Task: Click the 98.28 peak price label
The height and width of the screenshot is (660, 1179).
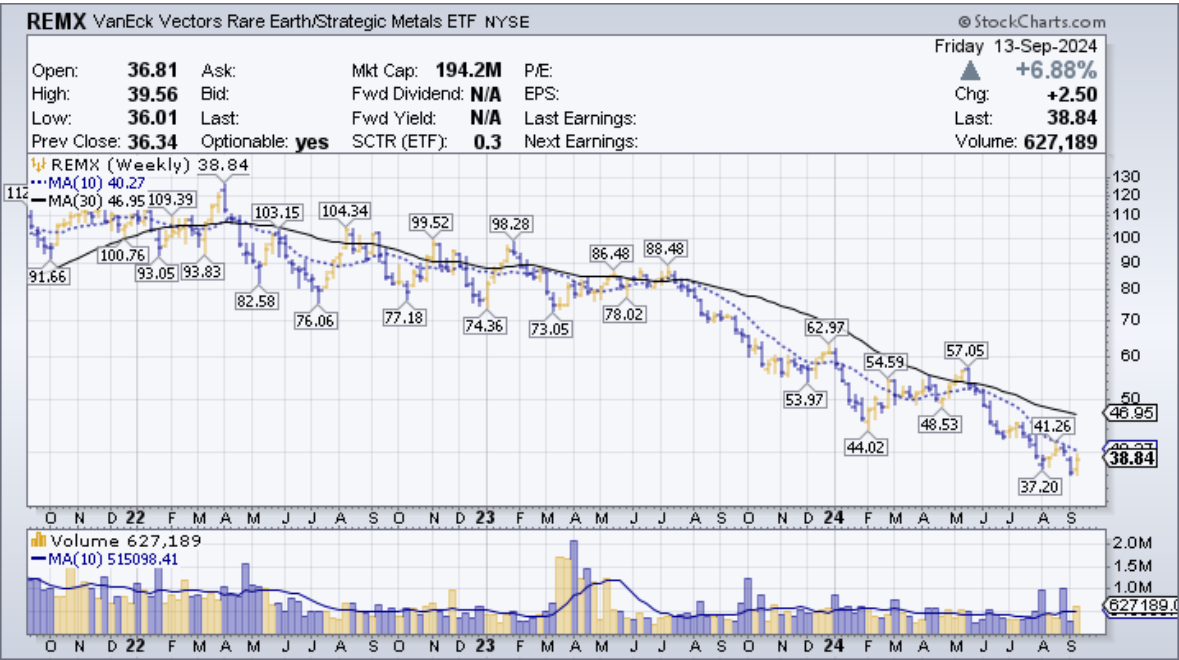Action: click(510, 224)
